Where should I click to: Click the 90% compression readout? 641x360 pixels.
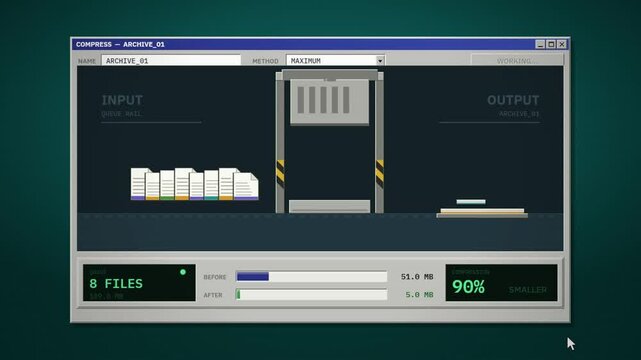tap(468, 287)
